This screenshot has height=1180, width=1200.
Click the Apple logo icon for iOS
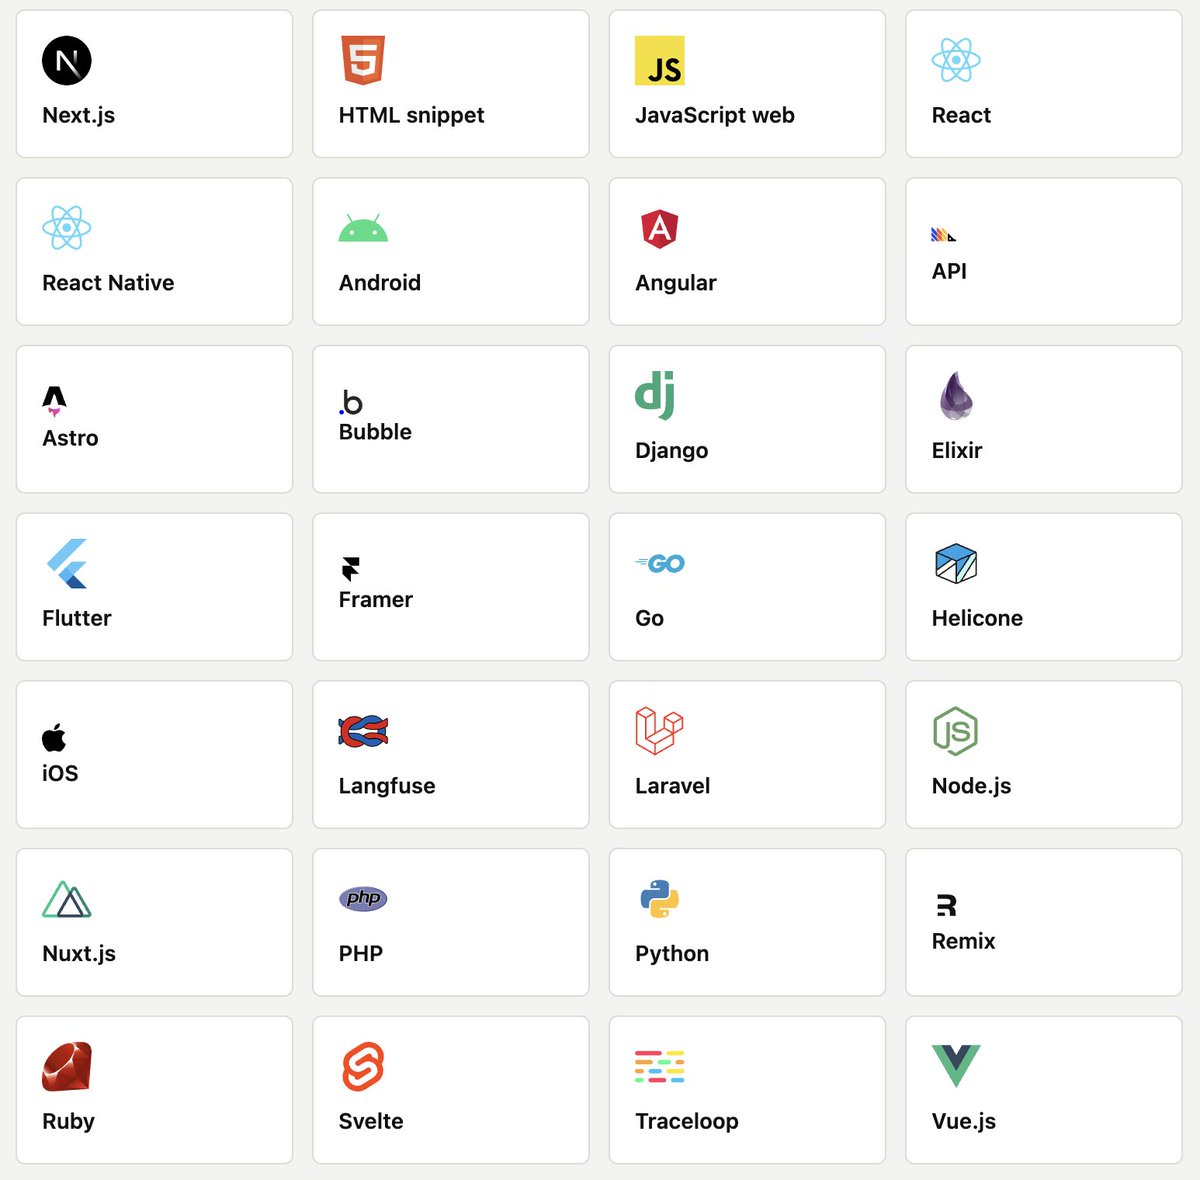54,737
